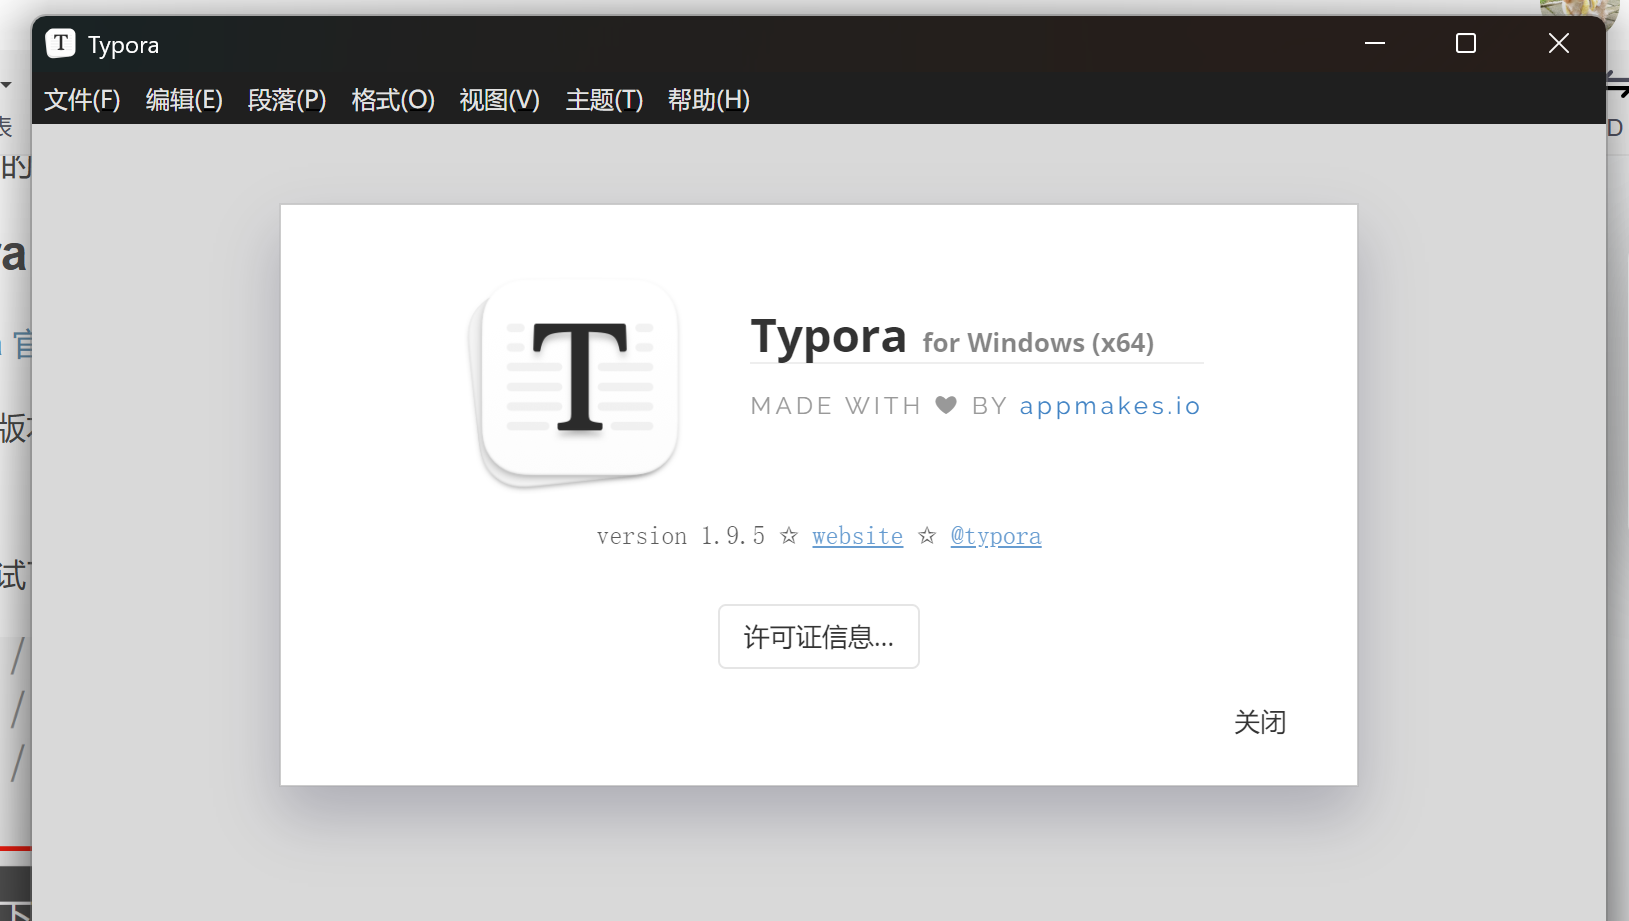Follow the website link
Image resolution: width=1629 pixels, height=921 pixels.
pyautogui.click(x=857, y=536)
